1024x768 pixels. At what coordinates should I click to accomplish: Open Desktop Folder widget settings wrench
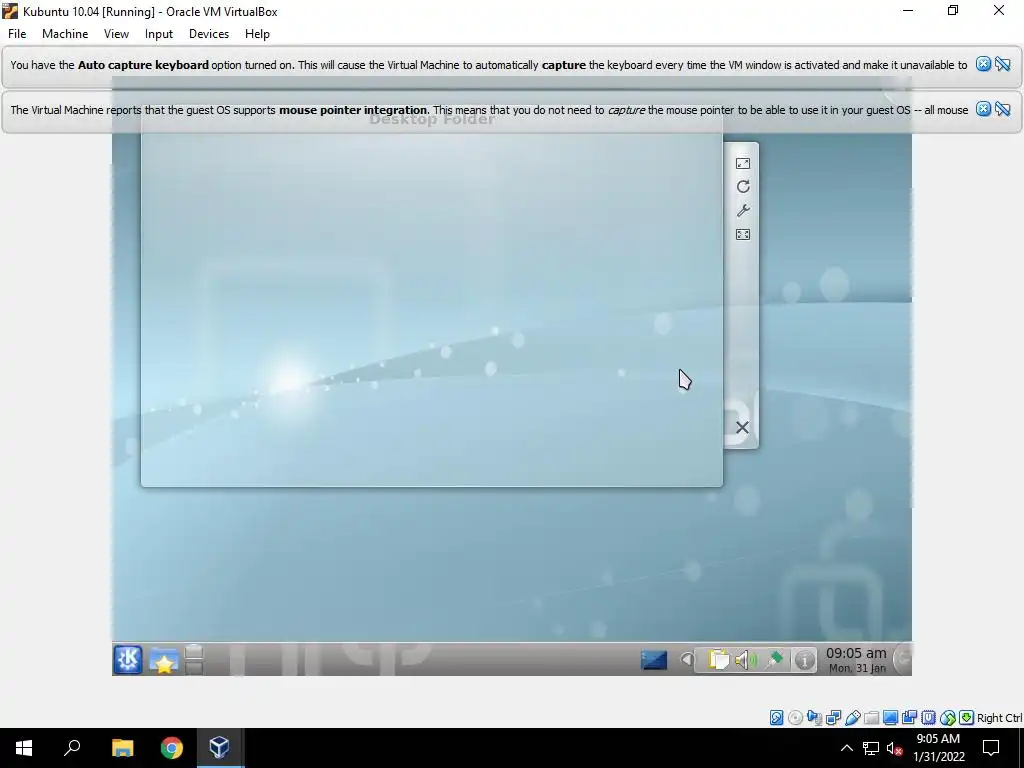743,210
